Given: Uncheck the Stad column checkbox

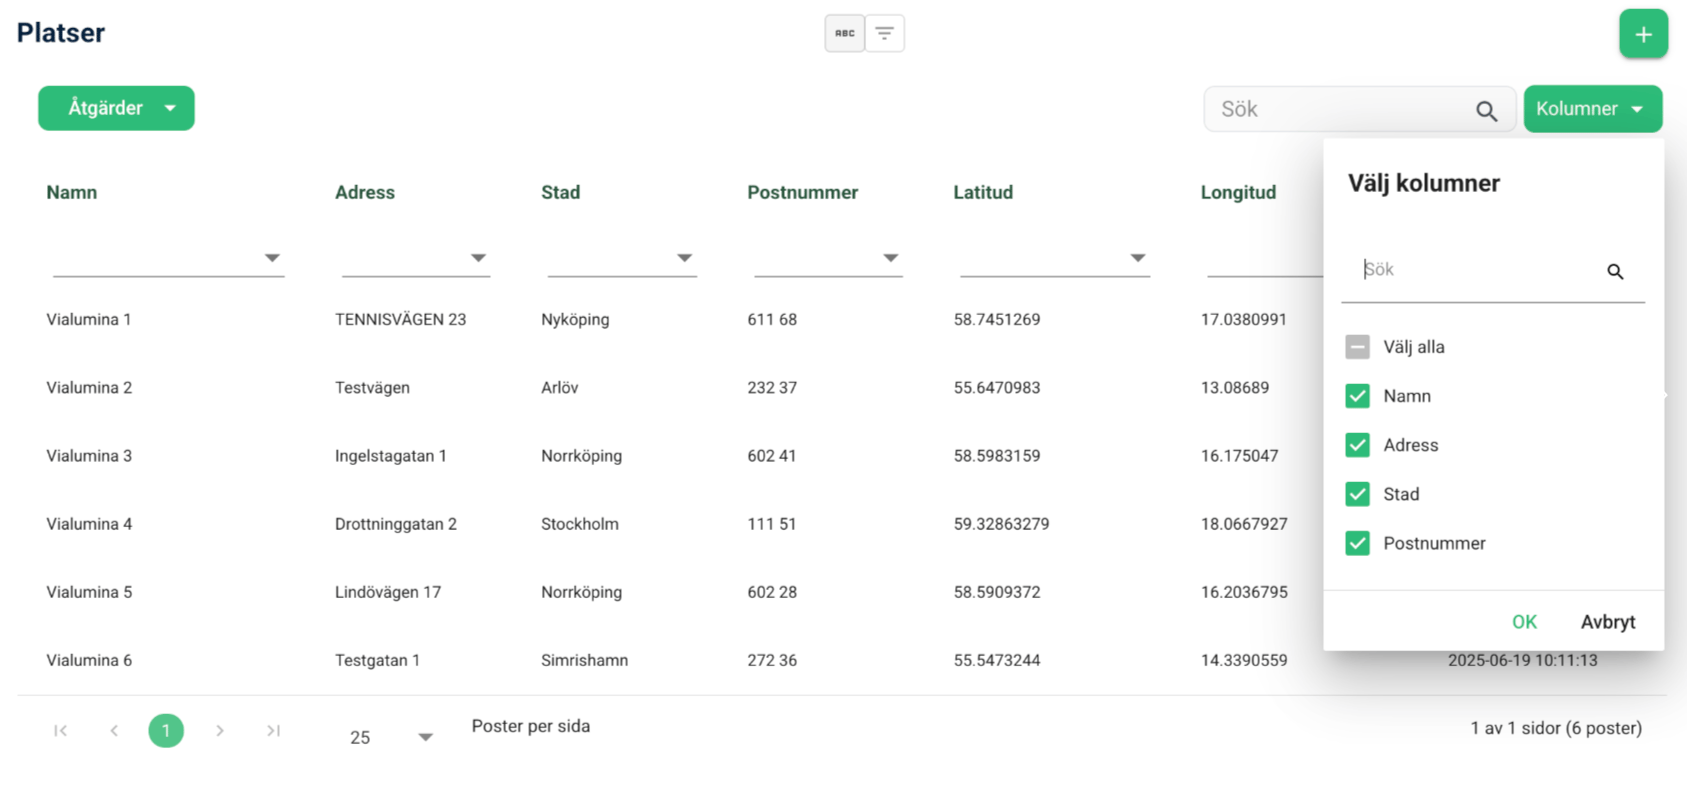Looking at the screenshot, I should (x=1357, y=494).
